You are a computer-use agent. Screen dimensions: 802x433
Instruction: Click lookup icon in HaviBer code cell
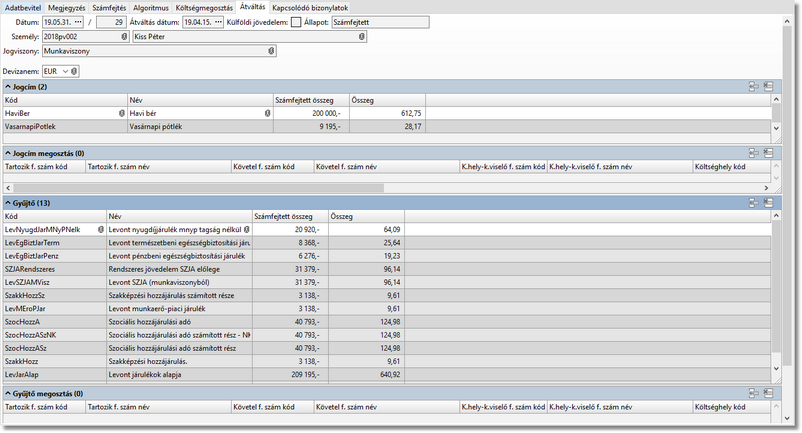[122, 114]
